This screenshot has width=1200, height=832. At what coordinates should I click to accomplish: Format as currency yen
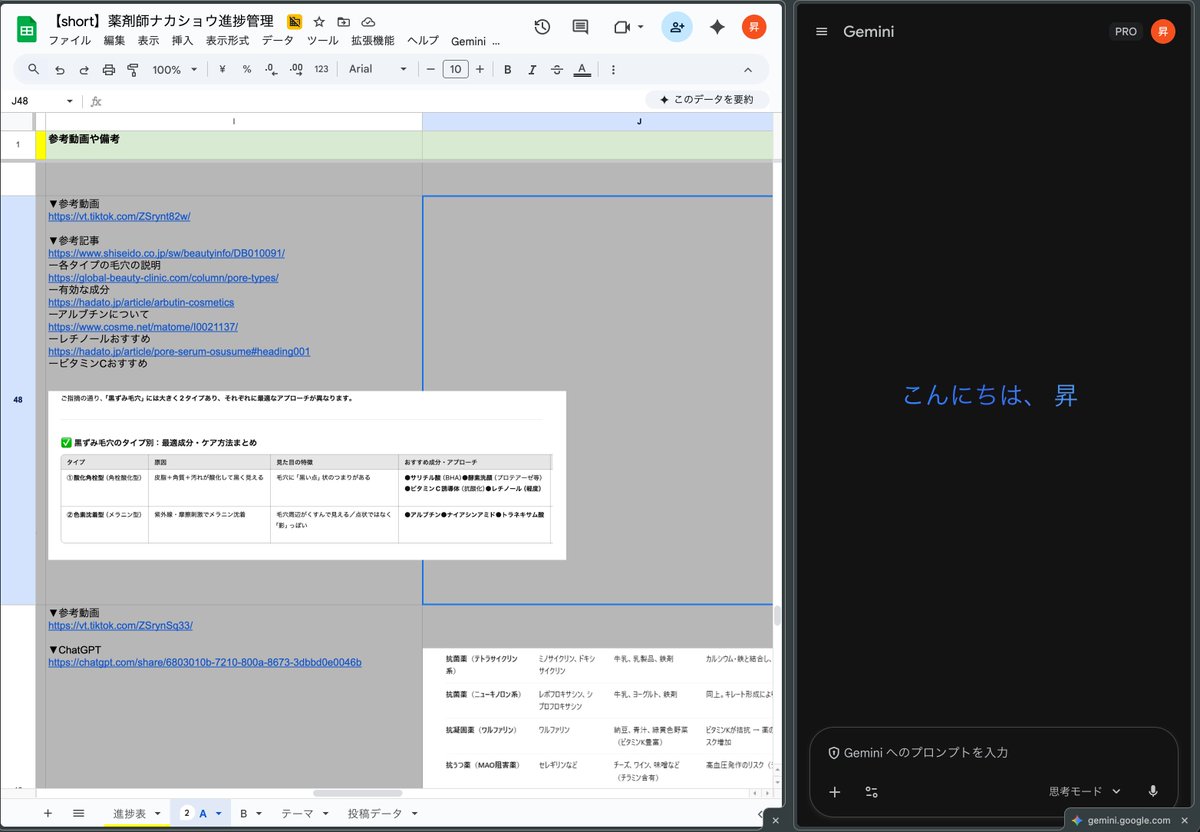click(x=222, y=69)
